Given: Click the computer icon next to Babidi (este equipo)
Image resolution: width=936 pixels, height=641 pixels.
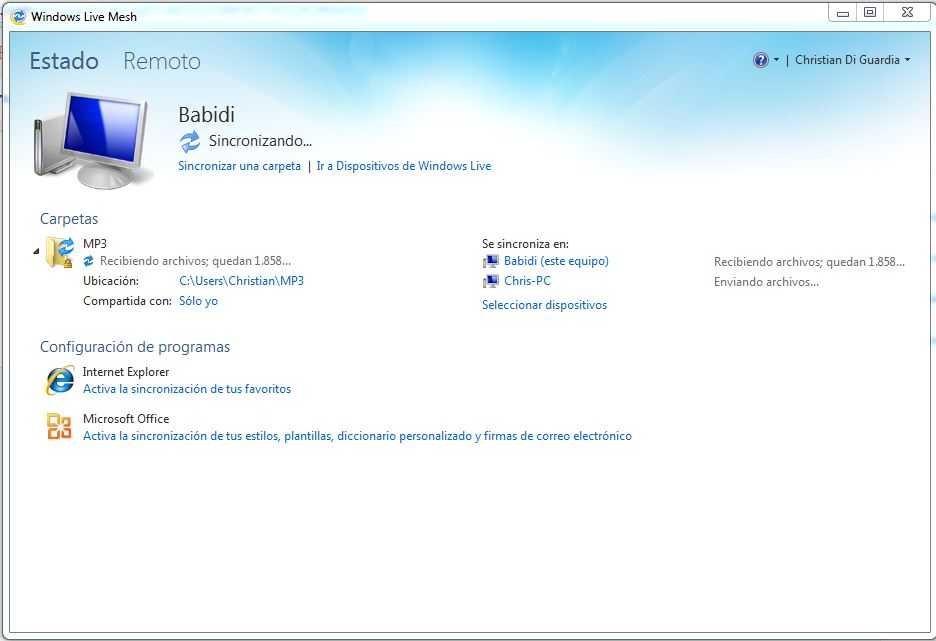Looking at the screenshot, I should click(x=491, y=261).
